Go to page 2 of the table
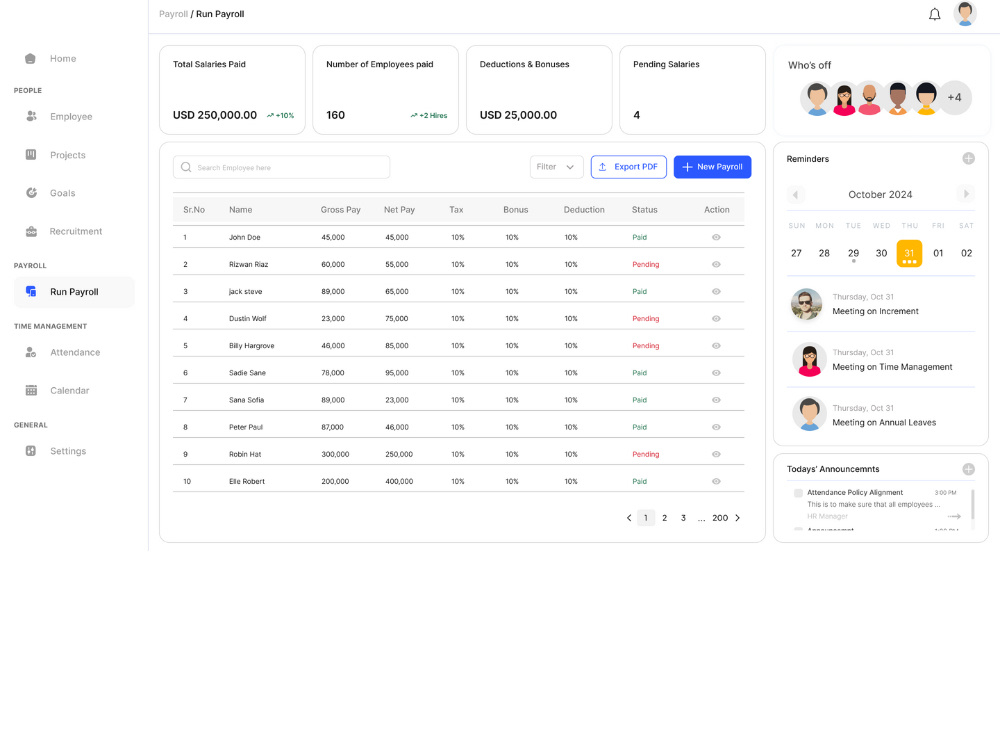The height and width of the screenshot is (750, 1000). click(665, 518)
